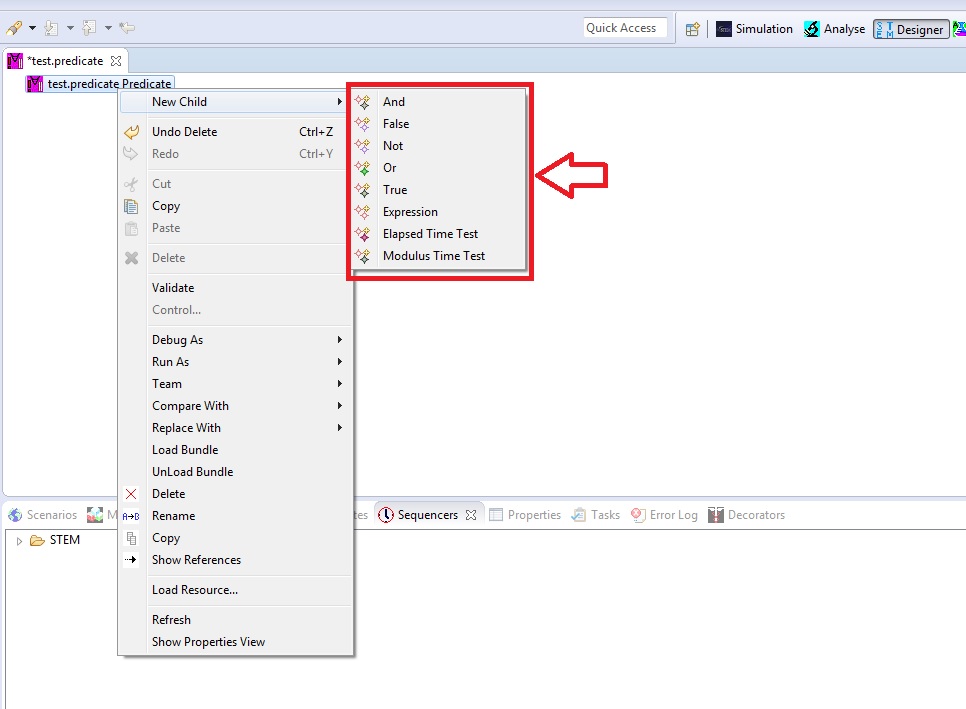Switch to the Analyse perspective

[834, 29]
